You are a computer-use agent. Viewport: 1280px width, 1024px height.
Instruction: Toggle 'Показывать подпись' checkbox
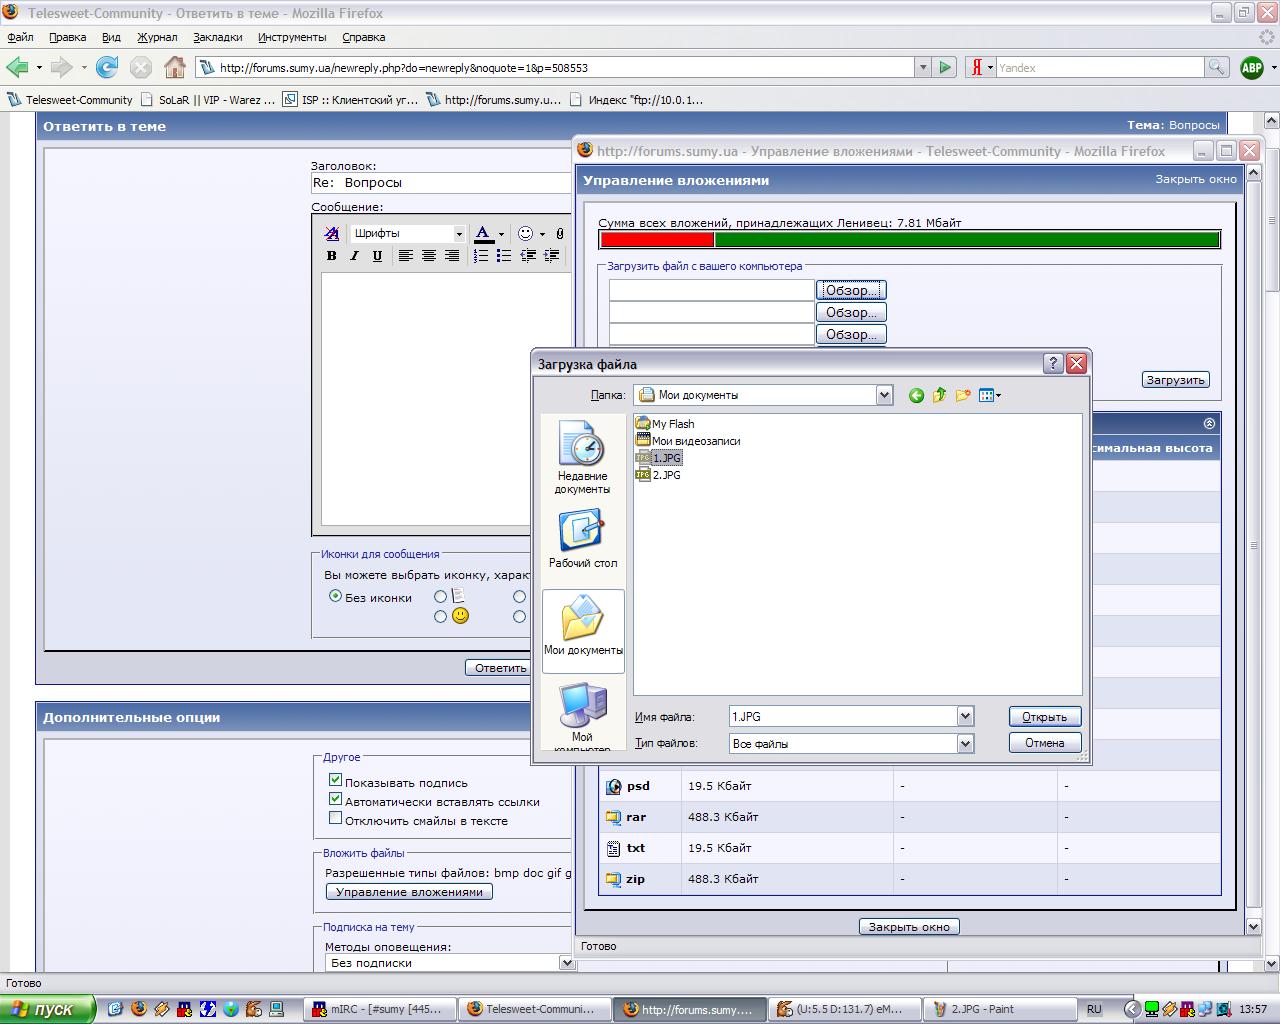pos(336,780)
